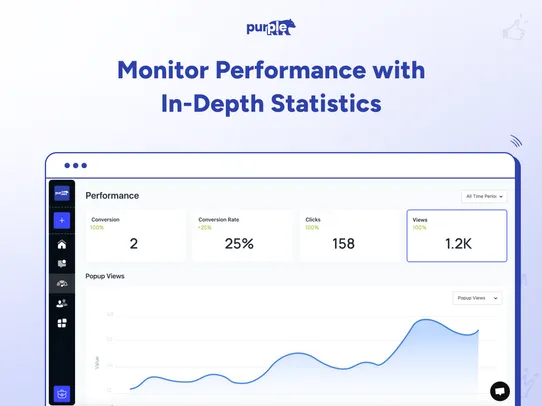Open the users/leads sidebar icon
The height and width of the screenshot is (406, 542).
(x=62, y=303)
